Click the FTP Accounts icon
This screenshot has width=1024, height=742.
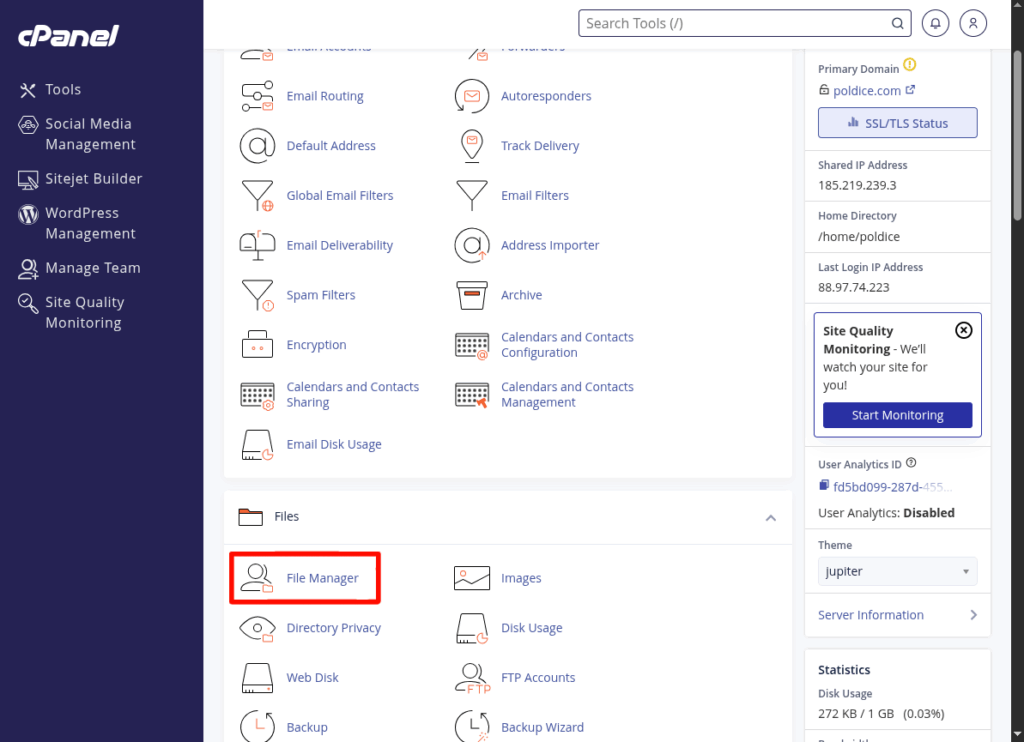(x=471, y=678)
